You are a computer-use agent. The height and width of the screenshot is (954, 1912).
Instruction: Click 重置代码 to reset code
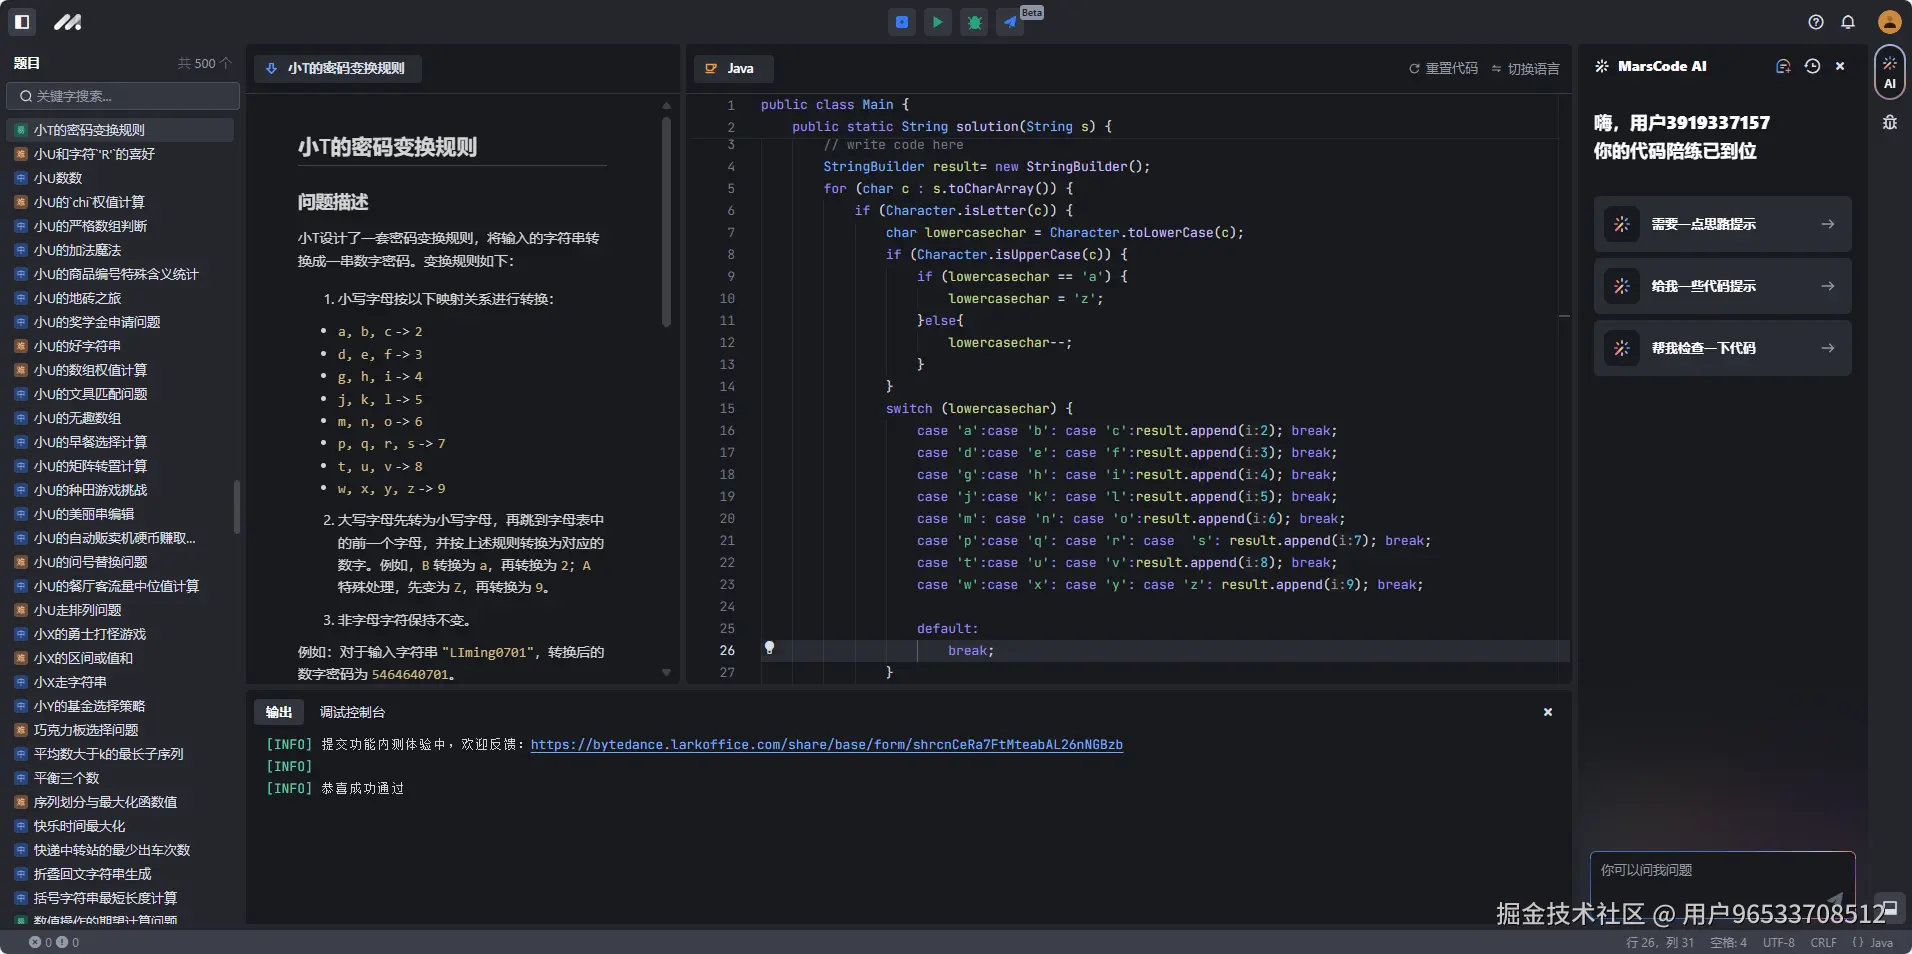(1443, 68)
